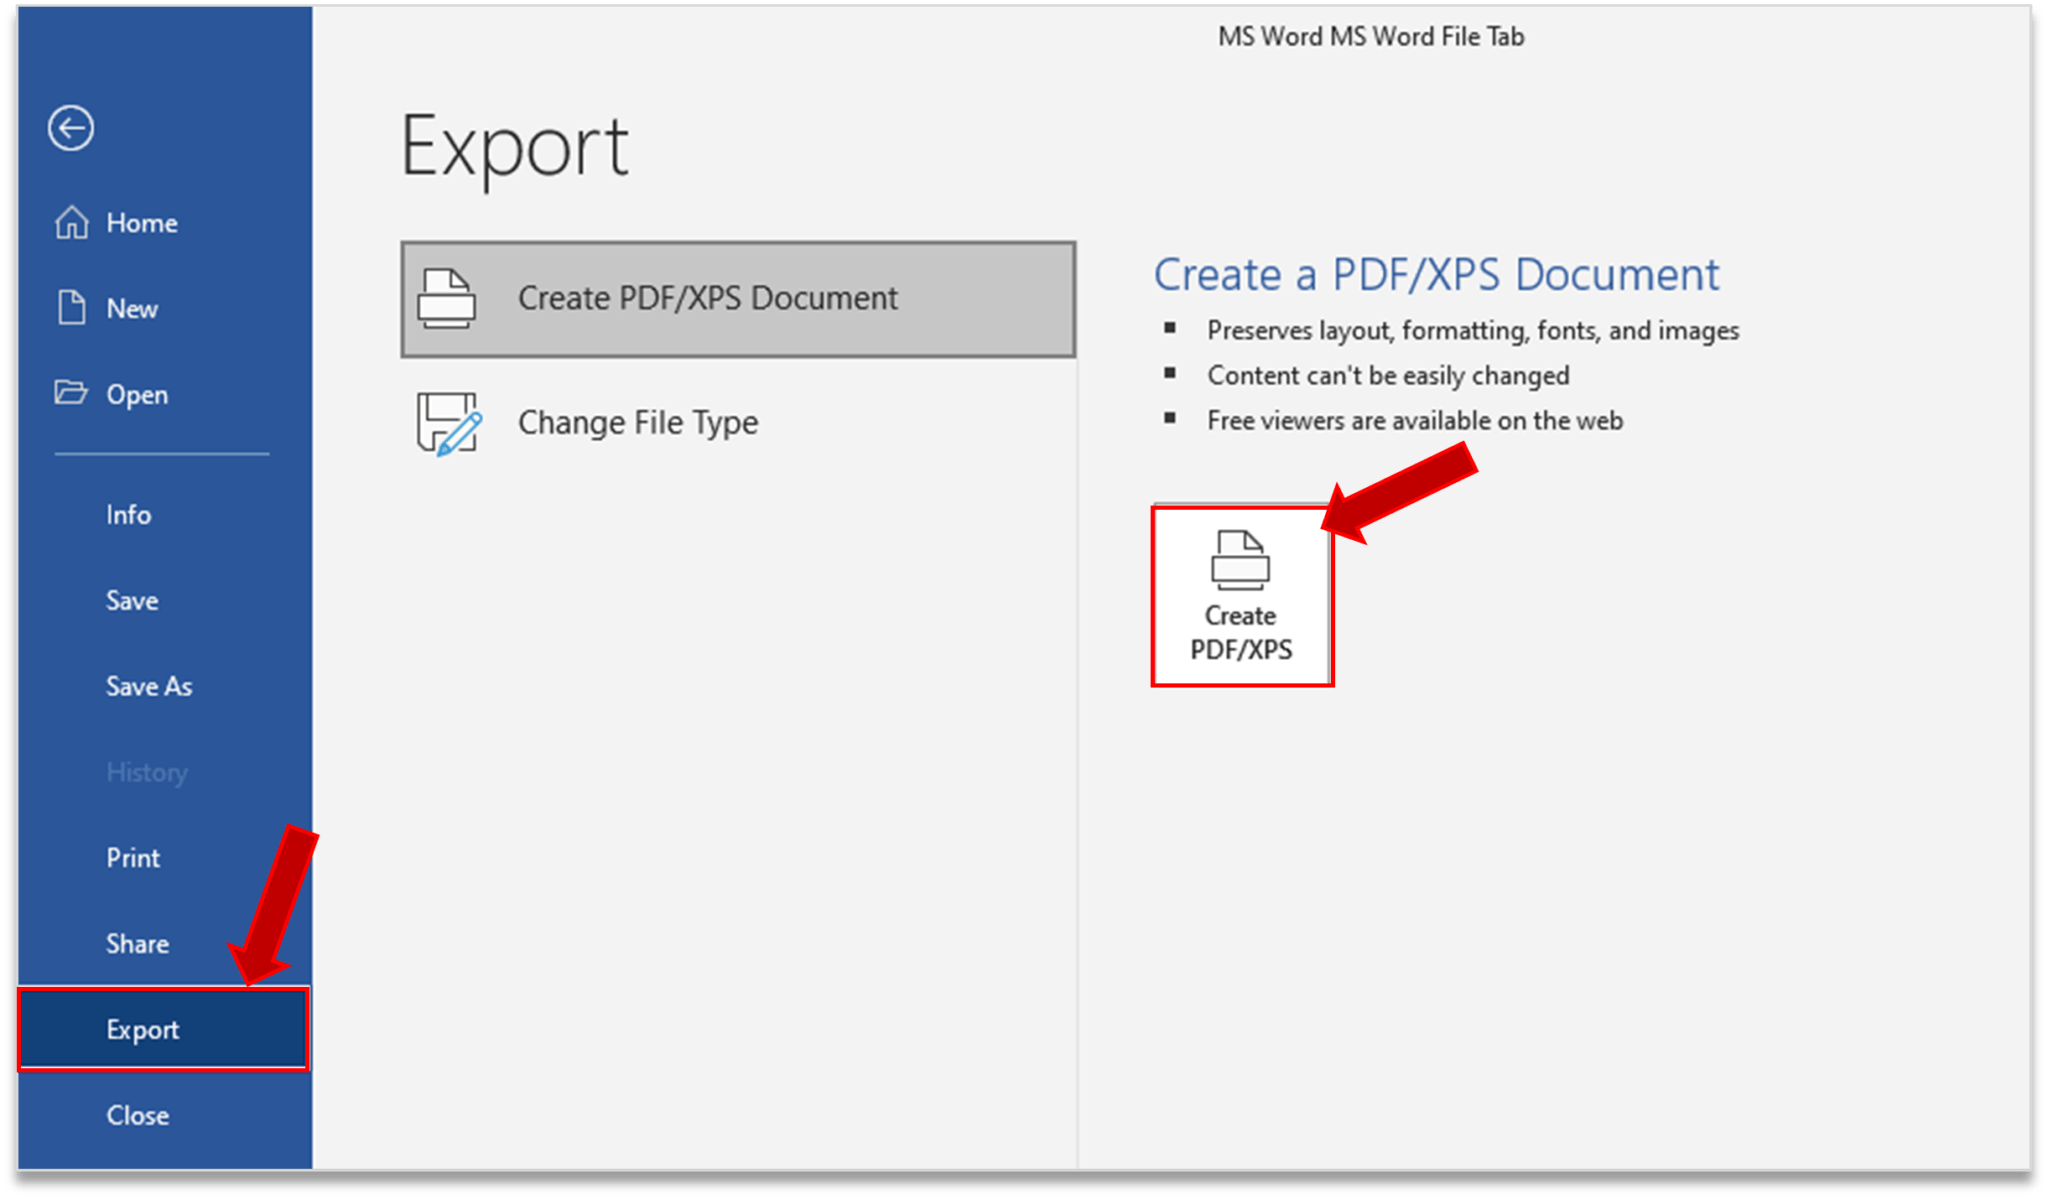Open the Info pane

(128, 514)
